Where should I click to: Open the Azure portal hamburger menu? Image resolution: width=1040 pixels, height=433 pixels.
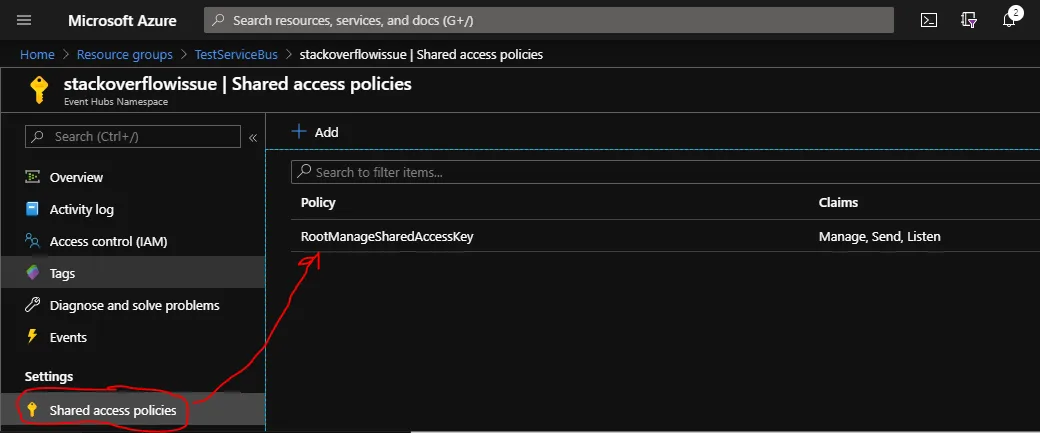(x=24, y=20)
